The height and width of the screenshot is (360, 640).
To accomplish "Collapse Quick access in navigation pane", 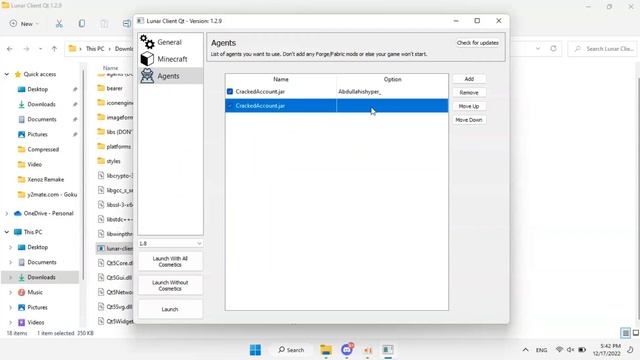I will pyautogui.click(x=7, y=74).
